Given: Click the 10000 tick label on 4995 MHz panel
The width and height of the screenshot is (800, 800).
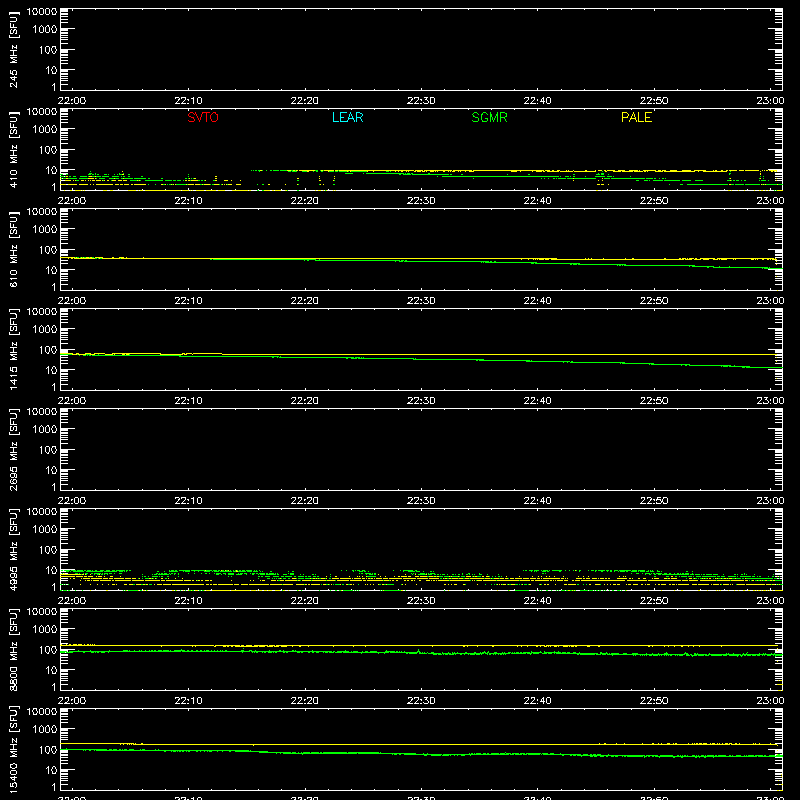Looking at the screenshot, I should 42,512.
